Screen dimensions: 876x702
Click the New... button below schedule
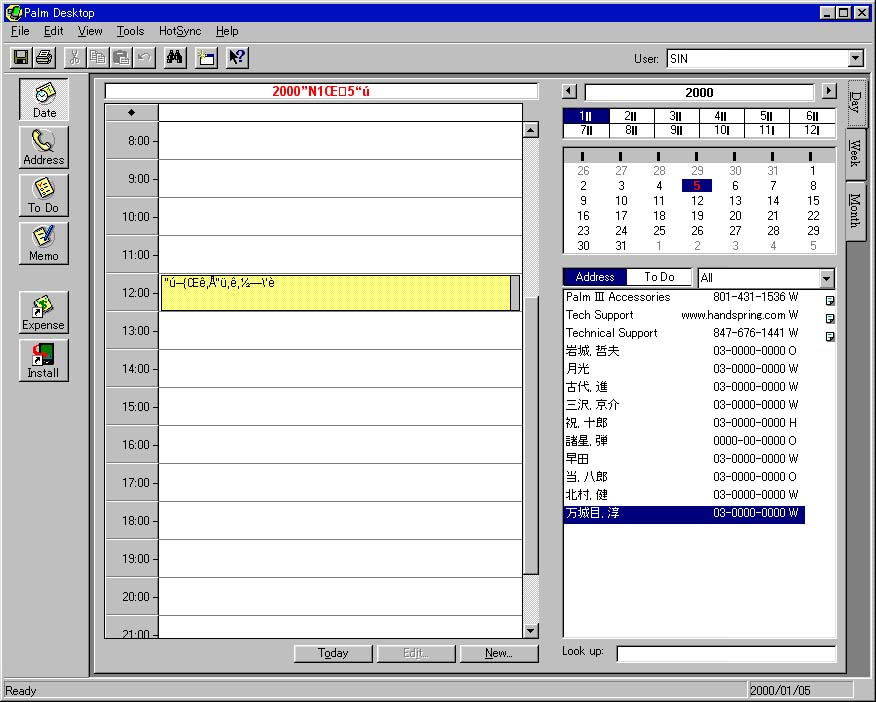pos(498,653)
